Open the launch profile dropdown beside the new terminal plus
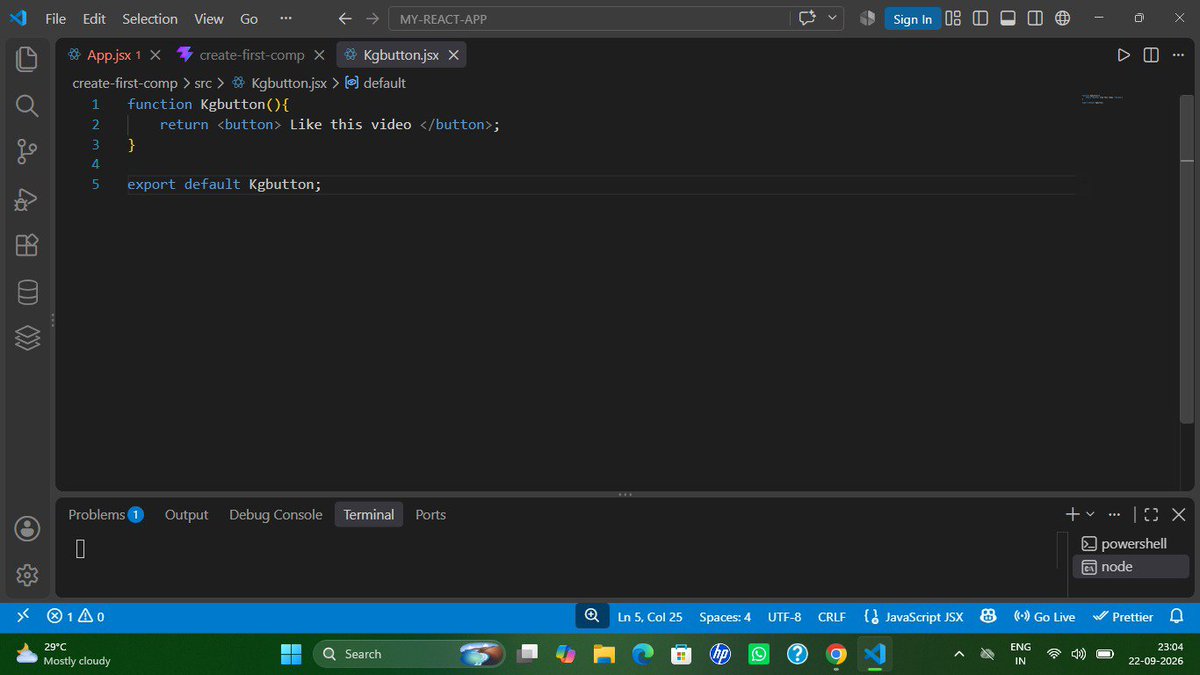1200x675 pixels. coord(1090,514)
